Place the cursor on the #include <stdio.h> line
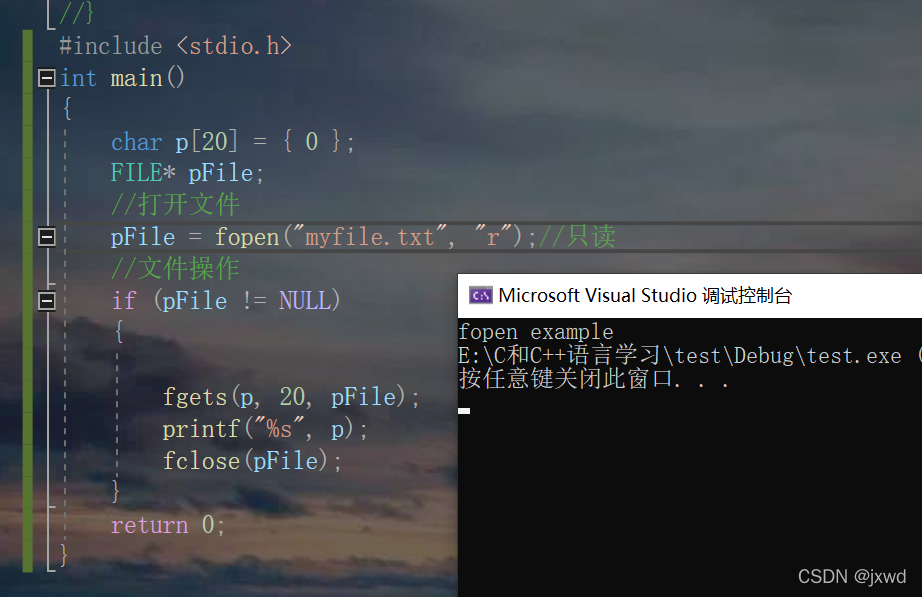 pyautogui.click(x=175, y=46)
